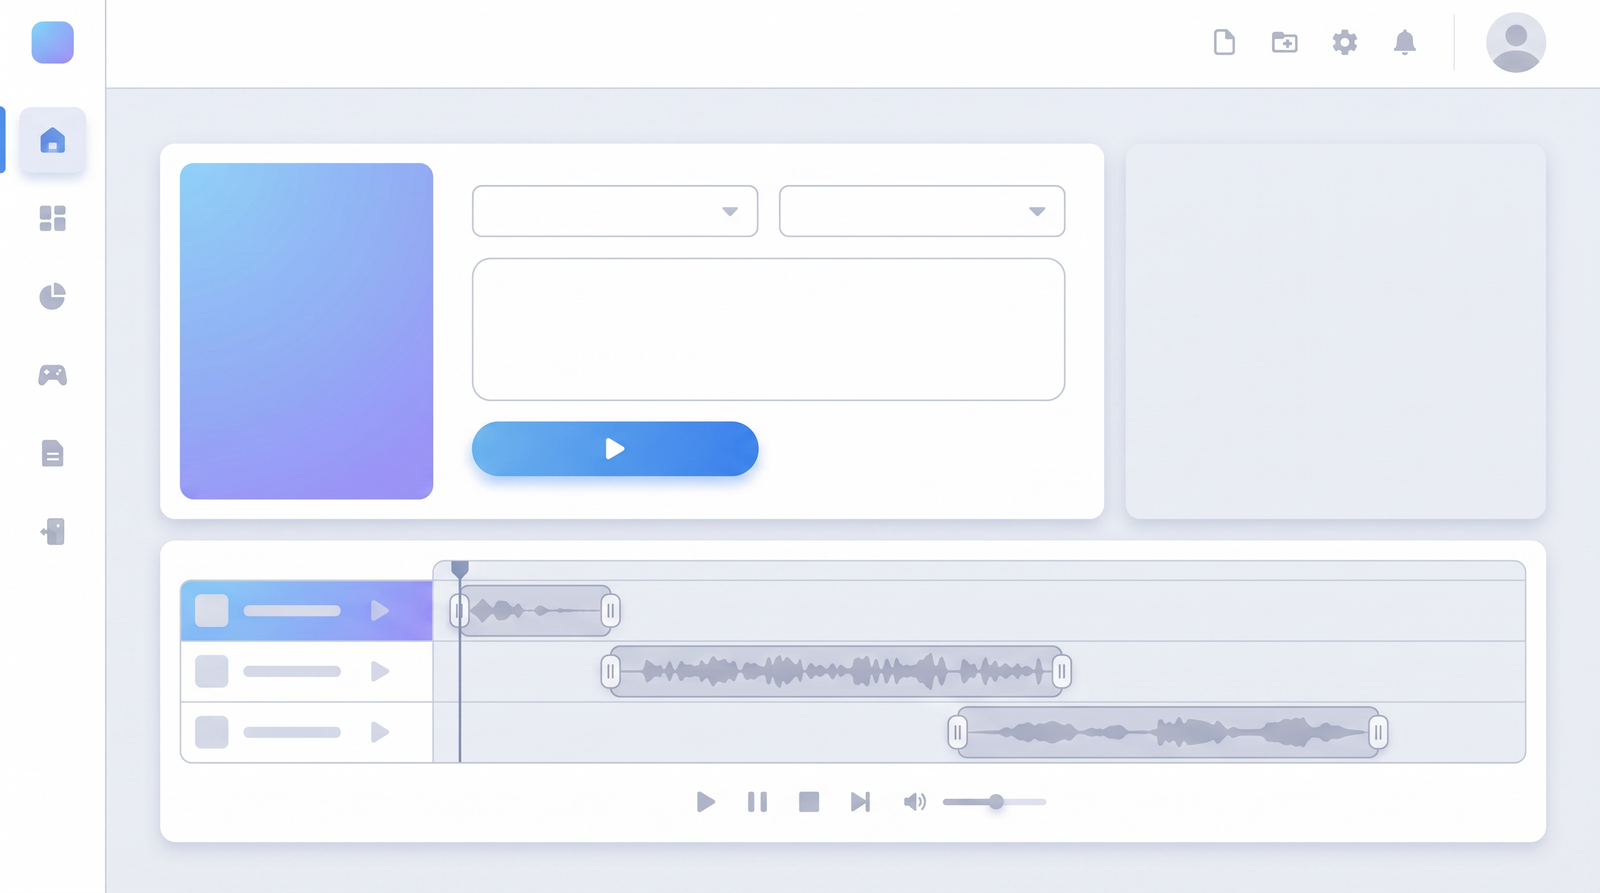Click right trim handle of third clip
The width and height of the screenshot is (1600, 893).
1378,732
